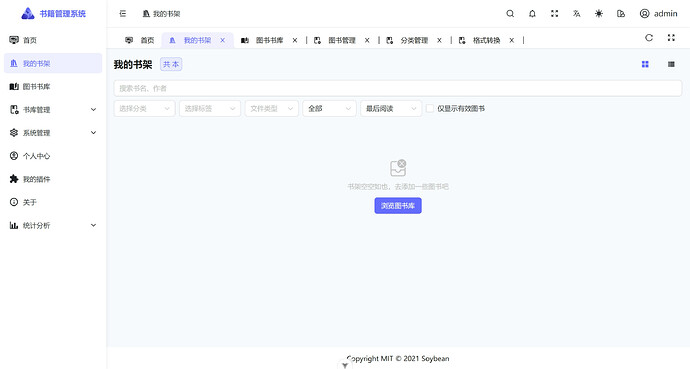The image size is (690, 369).
Task: Expand the 系统管理 sidebar menu
Action: pyautogui.click(x=53, y=133)
